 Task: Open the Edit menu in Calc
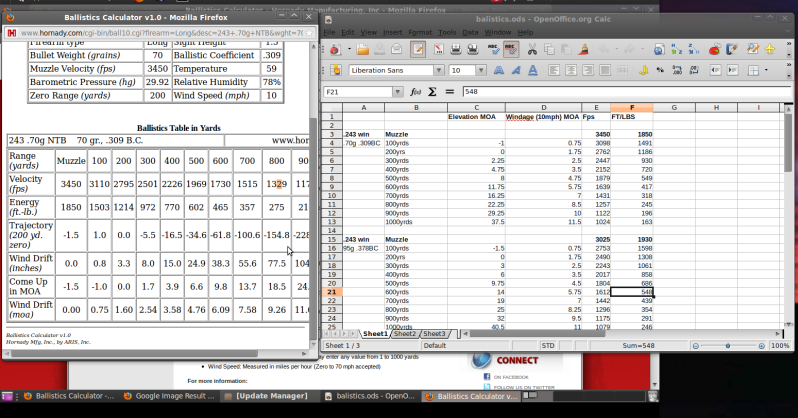coord(348,32)
